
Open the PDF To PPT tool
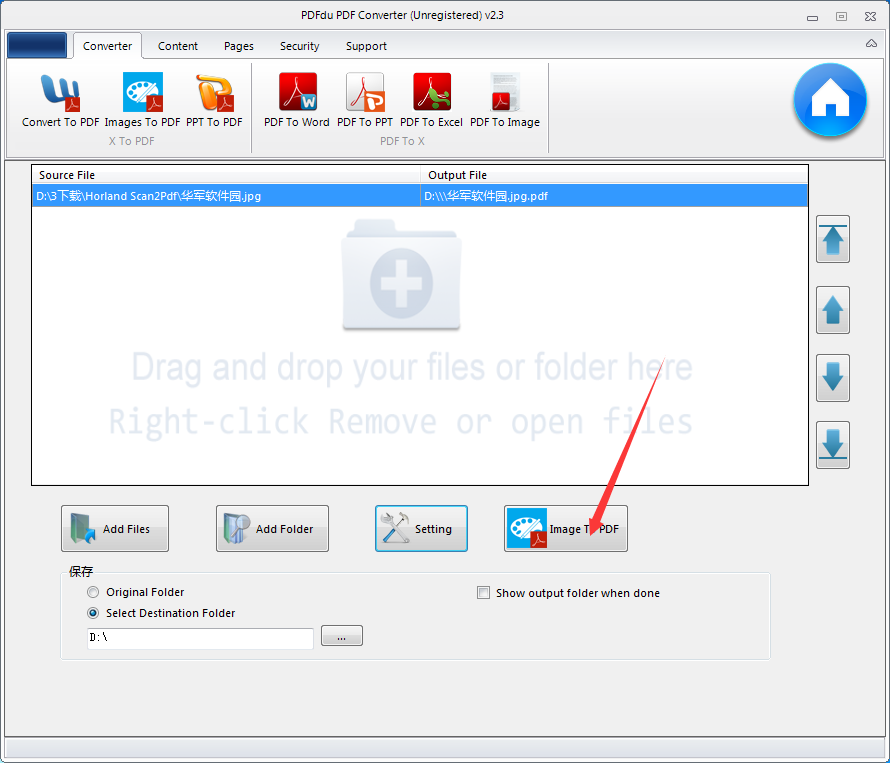click(365, 100)
